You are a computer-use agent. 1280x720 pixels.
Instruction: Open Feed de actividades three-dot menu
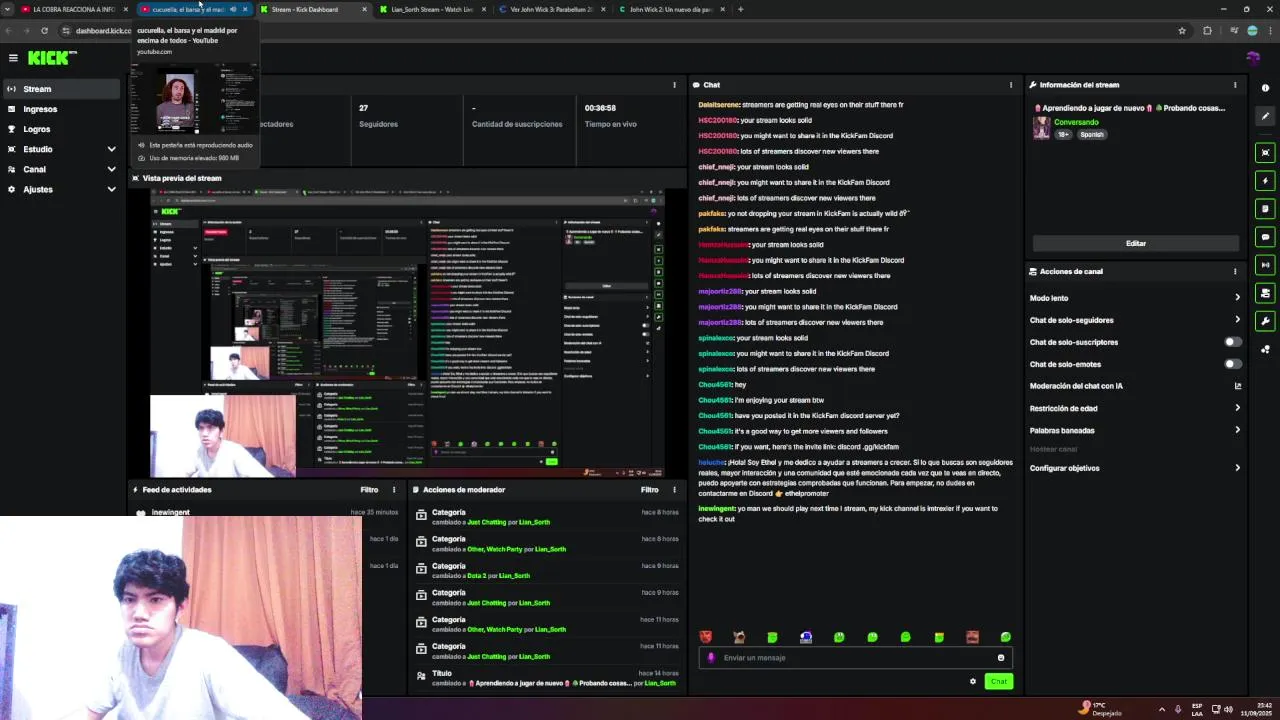coord(394,490)
